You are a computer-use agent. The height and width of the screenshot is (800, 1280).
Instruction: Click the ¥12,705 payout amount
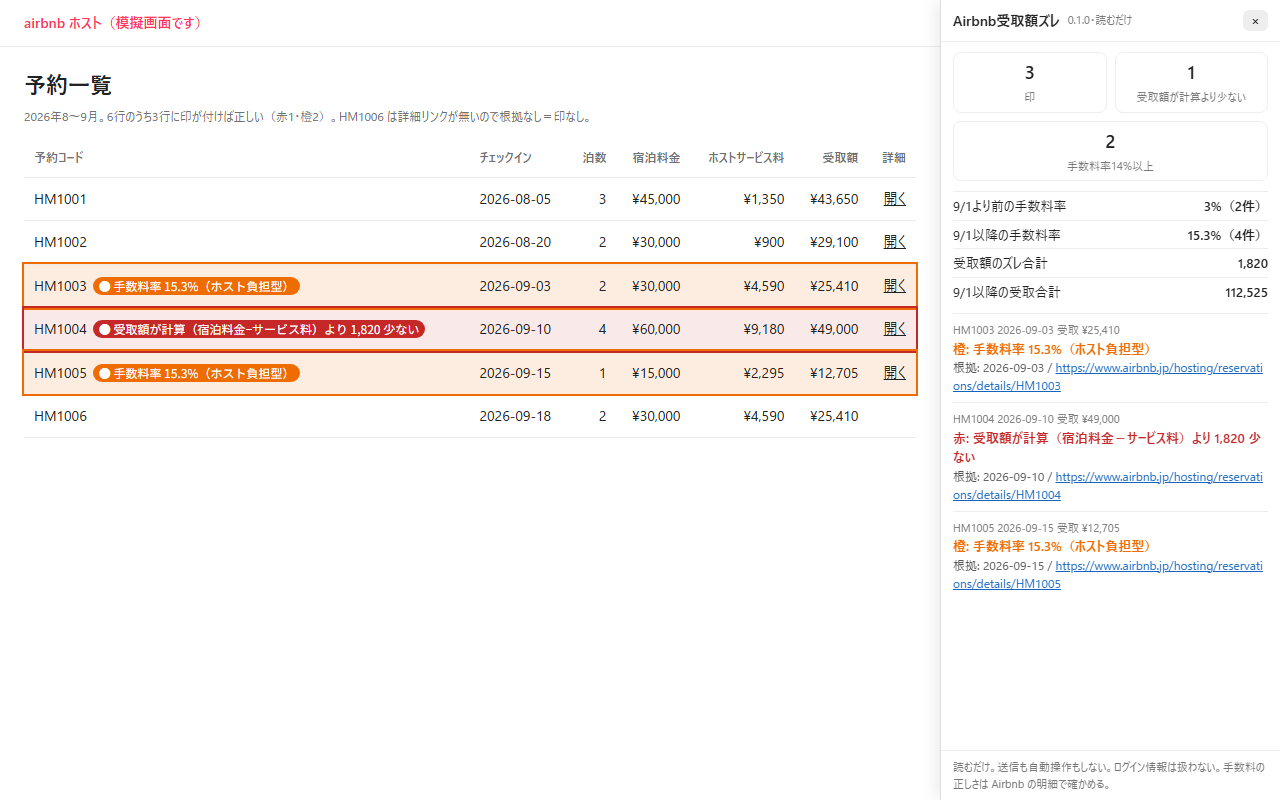tap(834, 373)
